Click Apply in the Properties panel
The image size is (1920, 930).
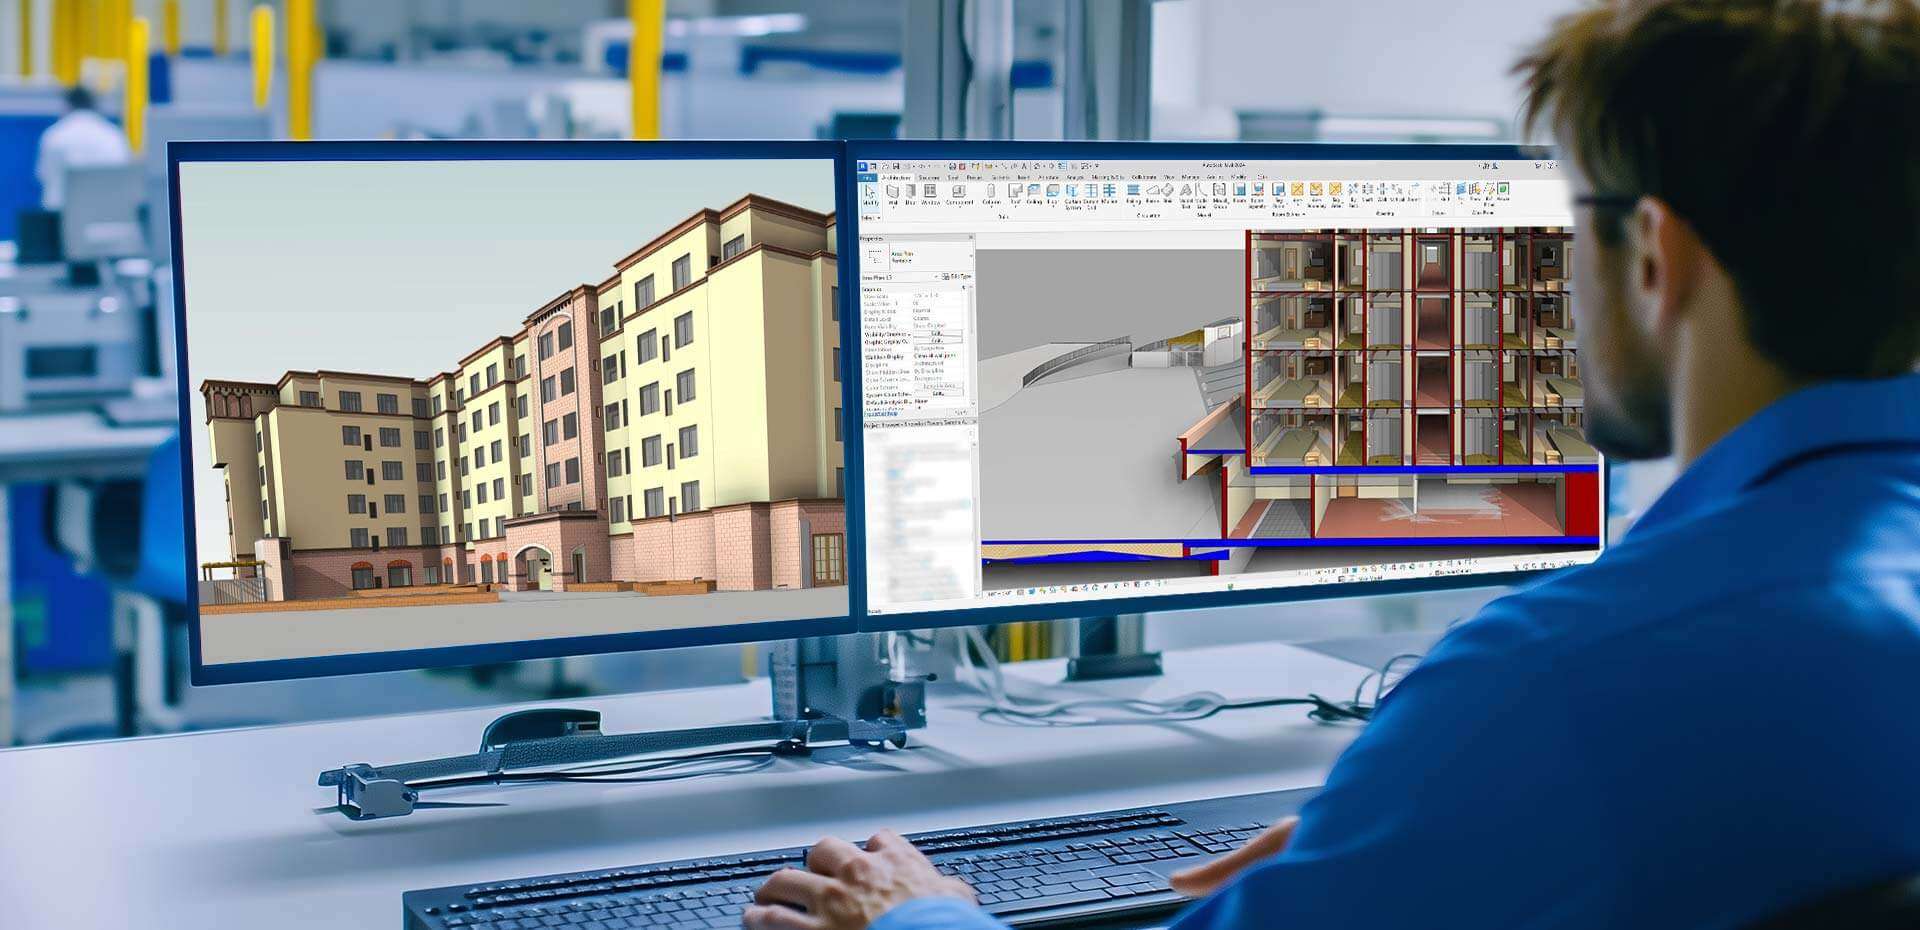click(x=960, y=412)
